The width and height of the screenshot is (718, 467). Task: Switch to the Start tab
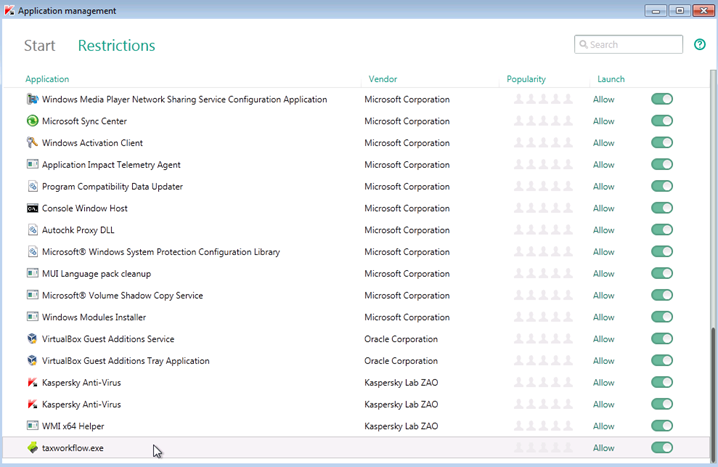point(39,45)
